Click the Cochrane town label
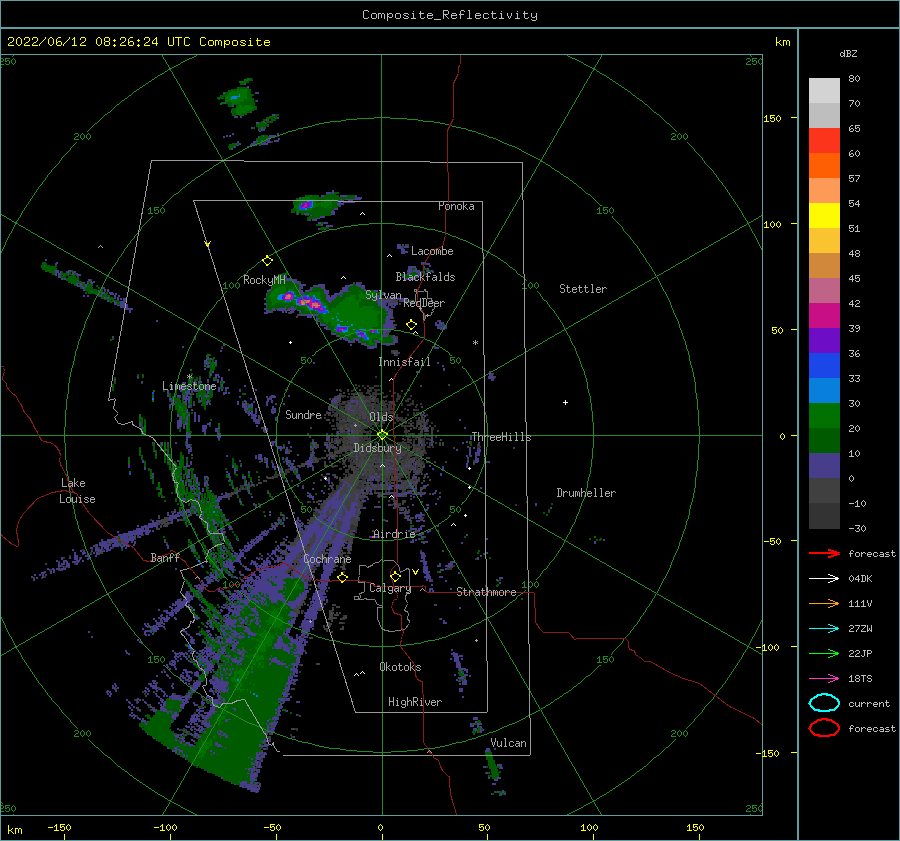 pos(327,559)
